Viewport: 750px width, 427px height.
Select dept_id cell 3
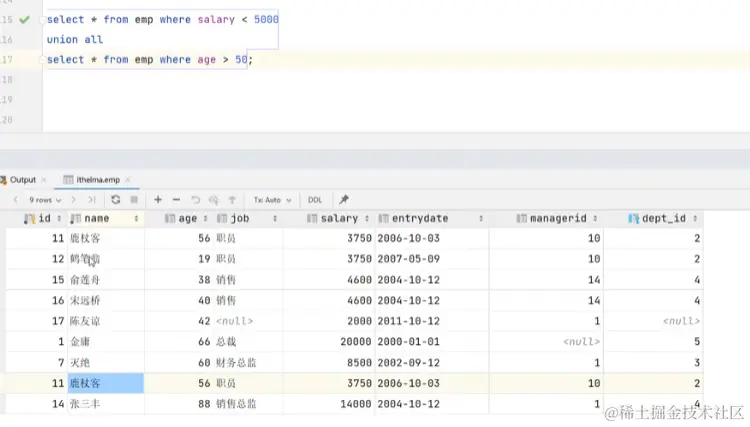pos(653,362)
